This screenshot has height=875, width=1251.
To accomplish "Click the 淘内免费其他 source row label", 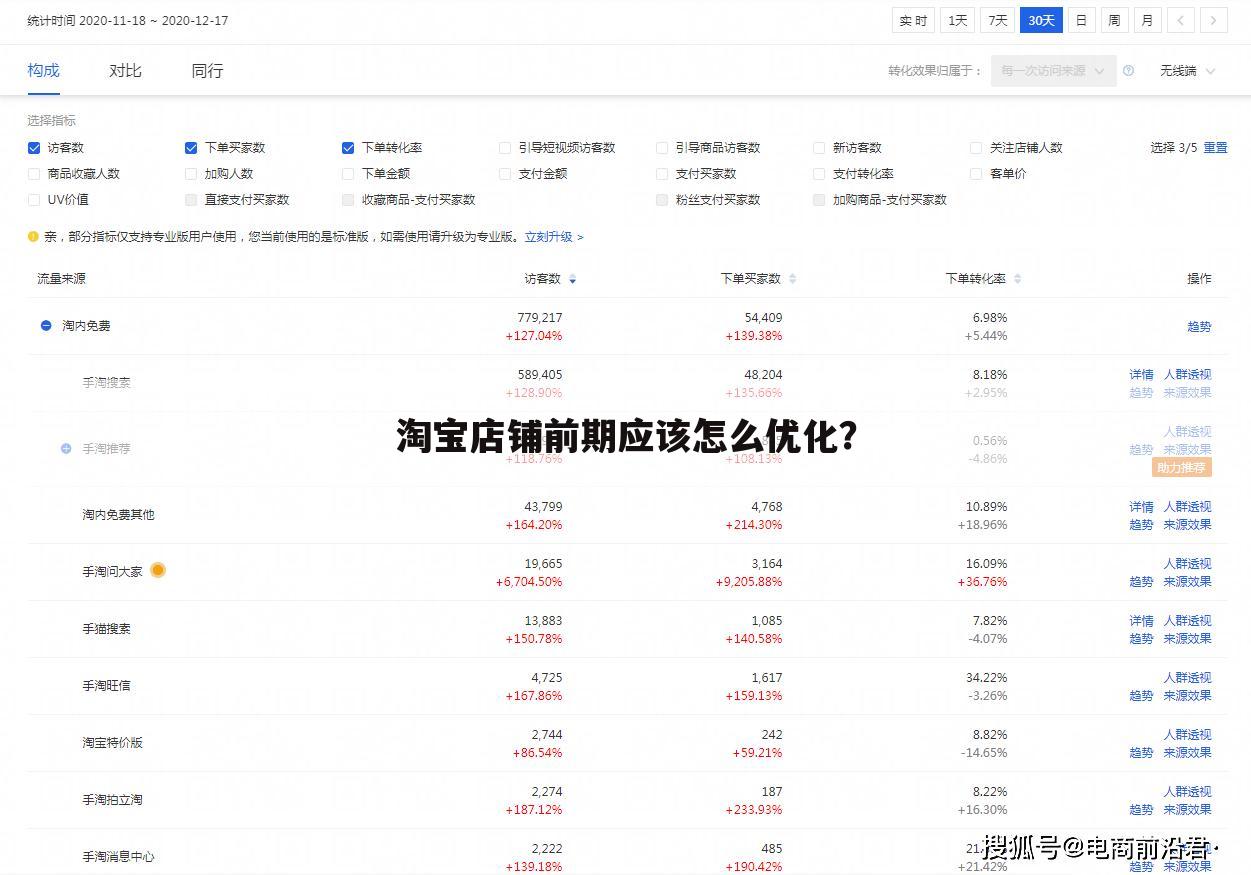I will [x=118, y=515].
